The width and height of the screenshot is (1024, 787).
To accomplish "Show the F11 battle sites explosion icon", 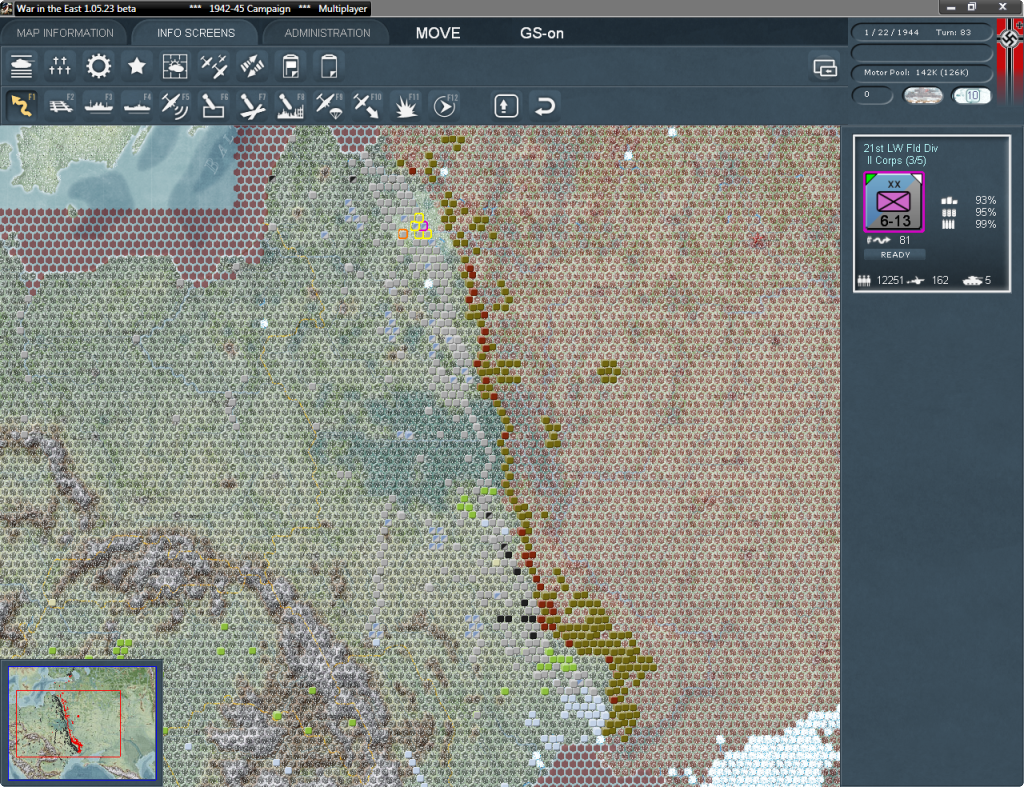I will (406, 106).
